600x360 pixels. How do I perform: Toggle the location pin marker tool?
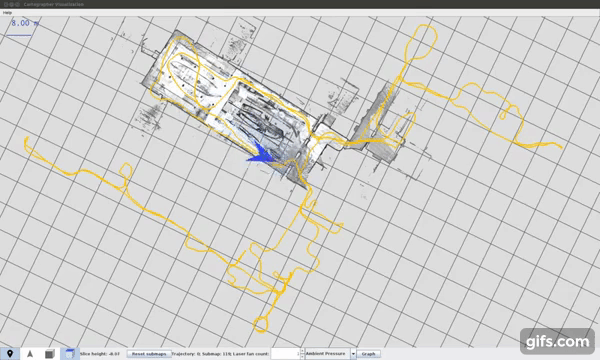(10, 354)
